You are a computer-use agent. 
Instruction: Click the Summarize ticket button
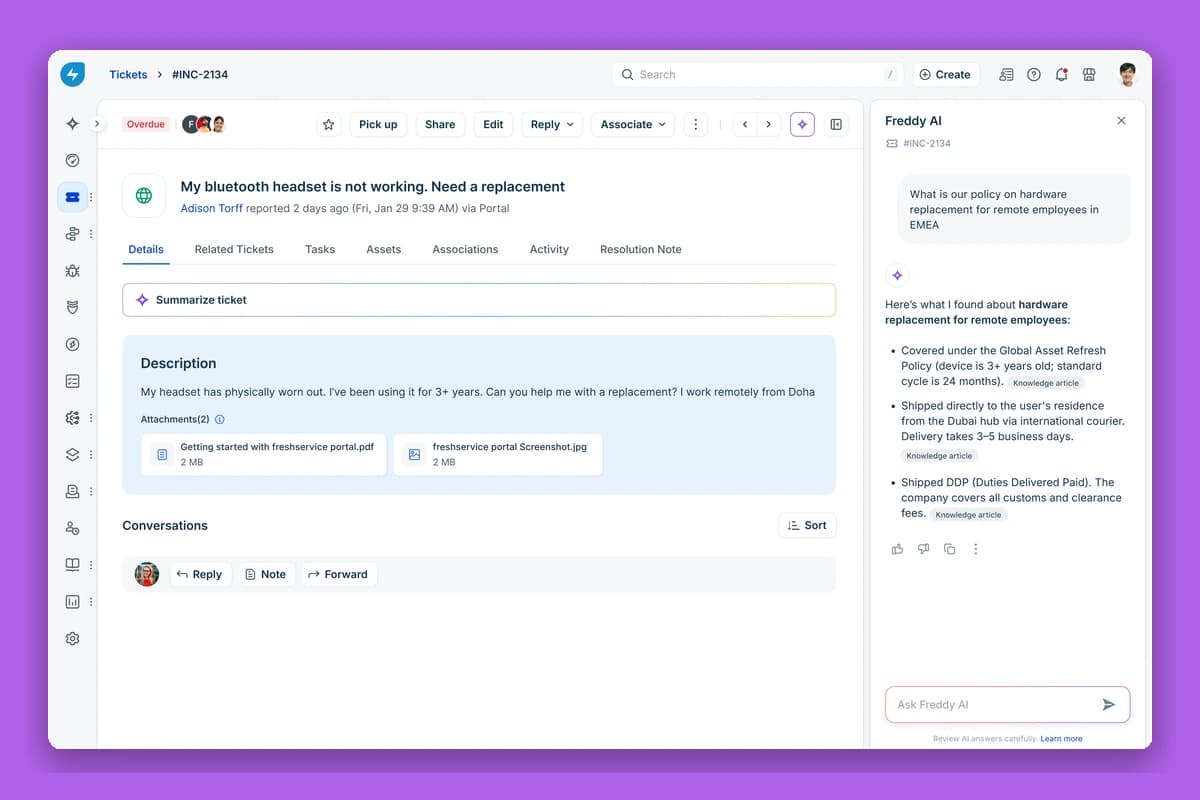tap(479, 300)
